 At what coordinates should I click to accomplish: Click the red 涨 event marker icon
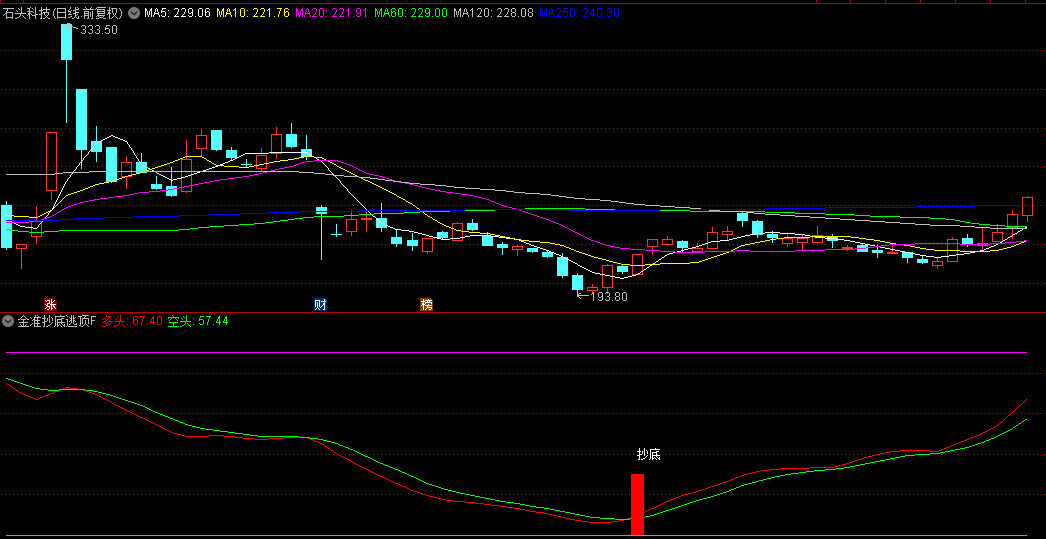(x=50, y=304)
